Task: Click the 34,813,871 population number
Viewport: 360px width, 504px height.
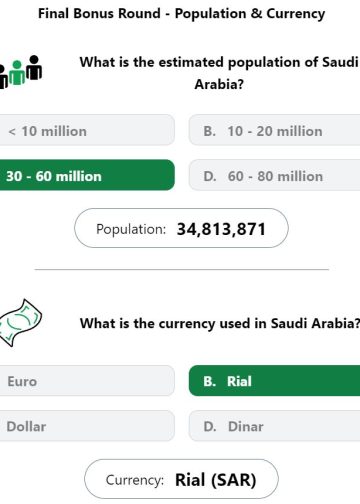Action: 221,229
